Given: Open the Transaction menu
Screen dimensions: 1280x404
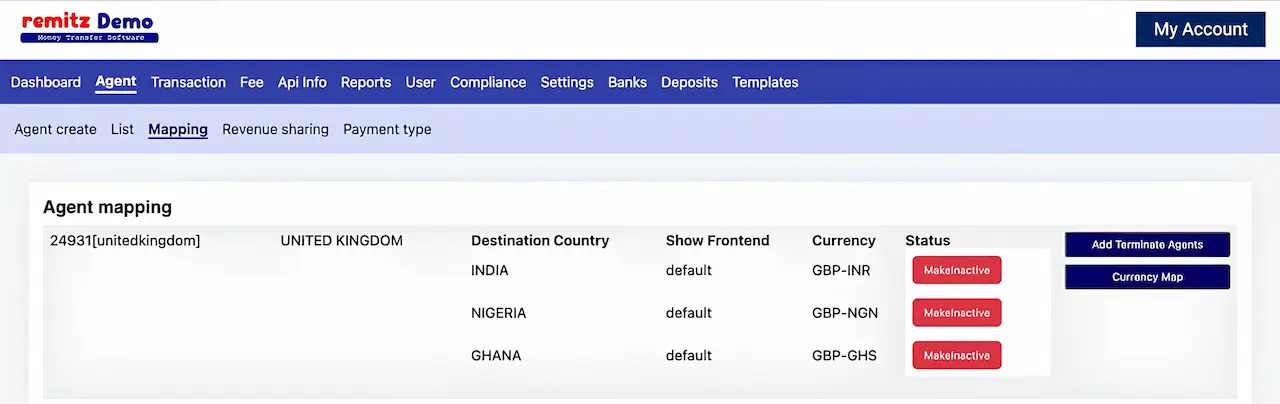Looking at the screenshot, I should pos(188,82).
